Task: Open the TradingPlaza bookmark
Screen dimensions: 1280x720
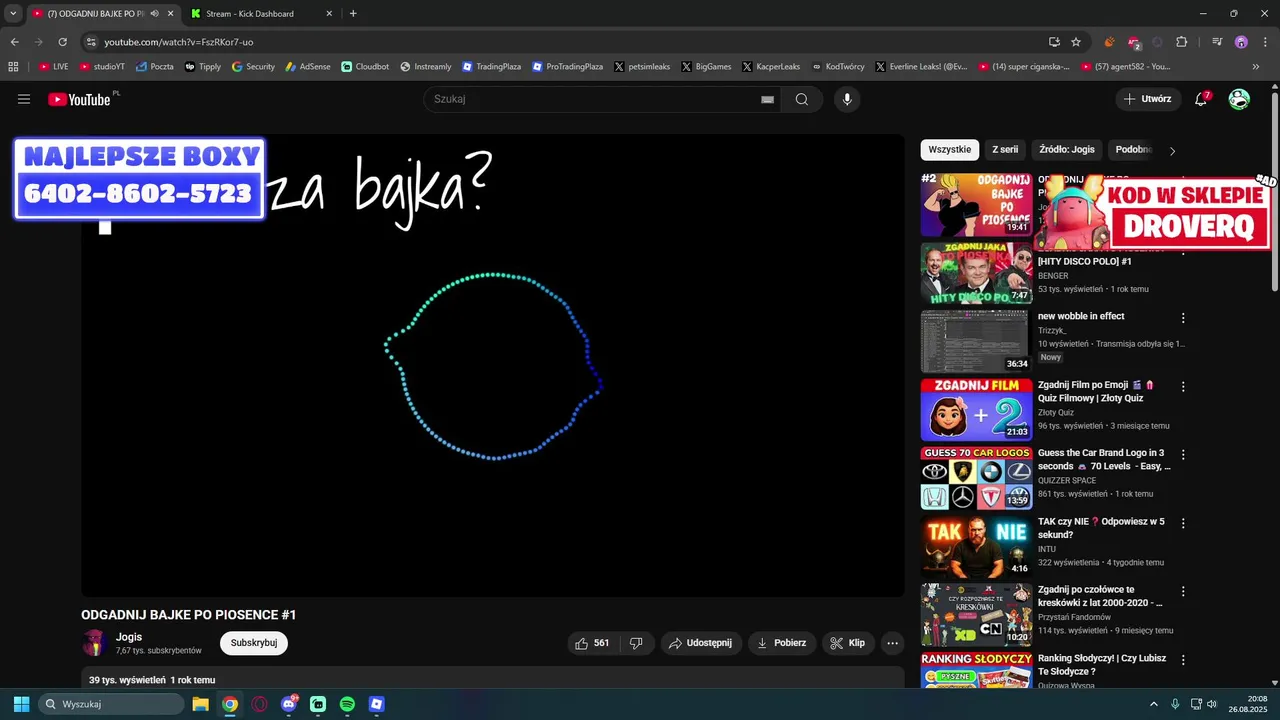Action: pyautogui.click(x=491, y=66)
